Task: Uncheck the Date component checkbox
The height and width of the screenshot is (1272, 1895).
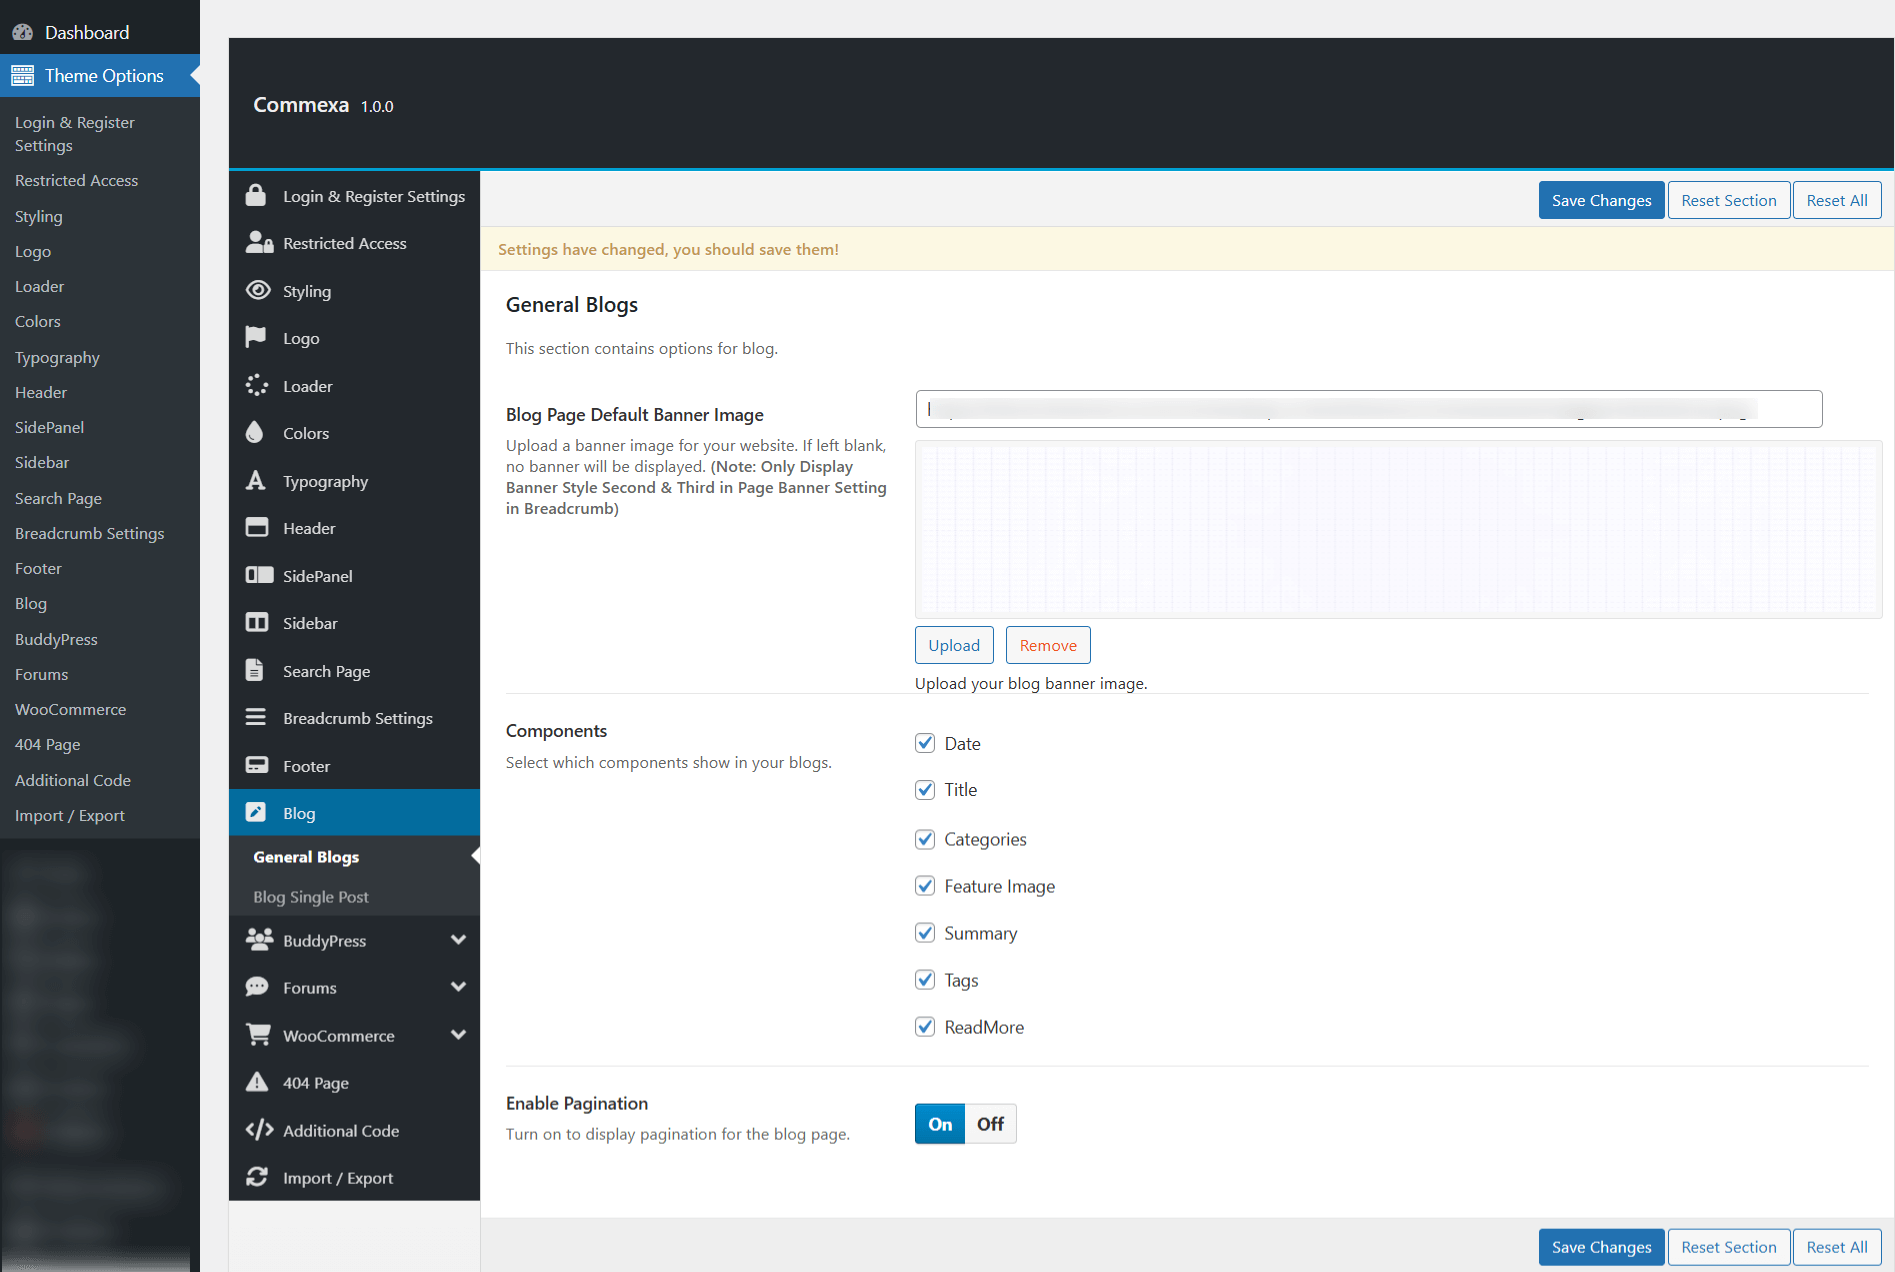Action: [925, 743]
